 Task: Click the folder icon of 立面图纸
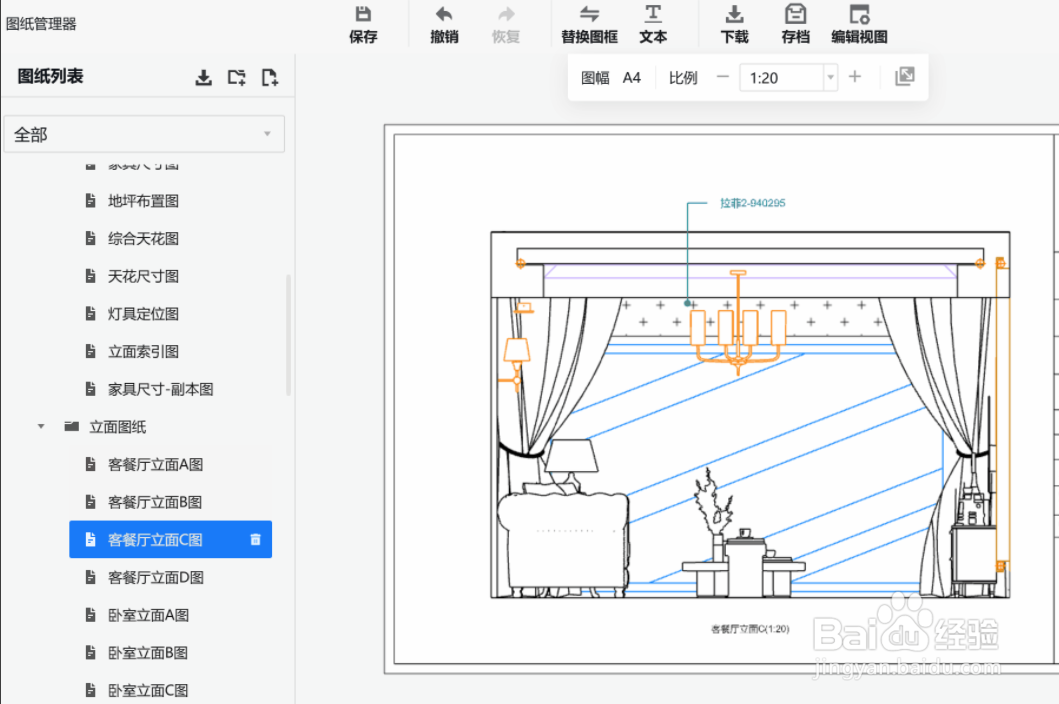[72, 426]
